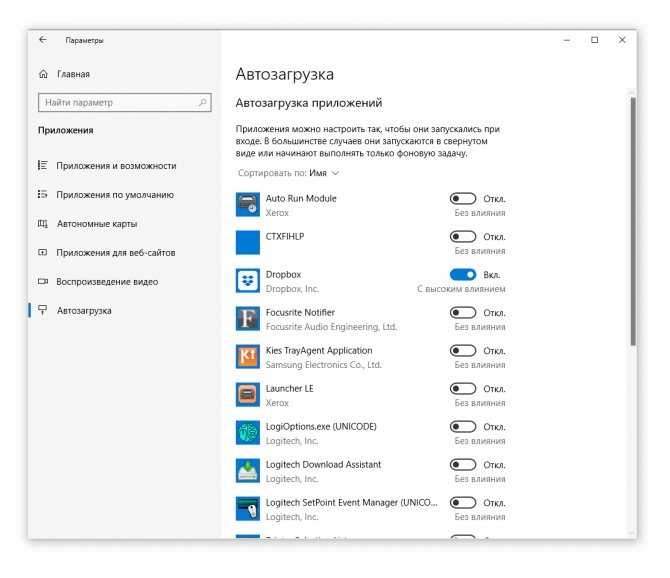
Task: Click the LogiOptions.exe icon
Action: (x=248, y=432)
